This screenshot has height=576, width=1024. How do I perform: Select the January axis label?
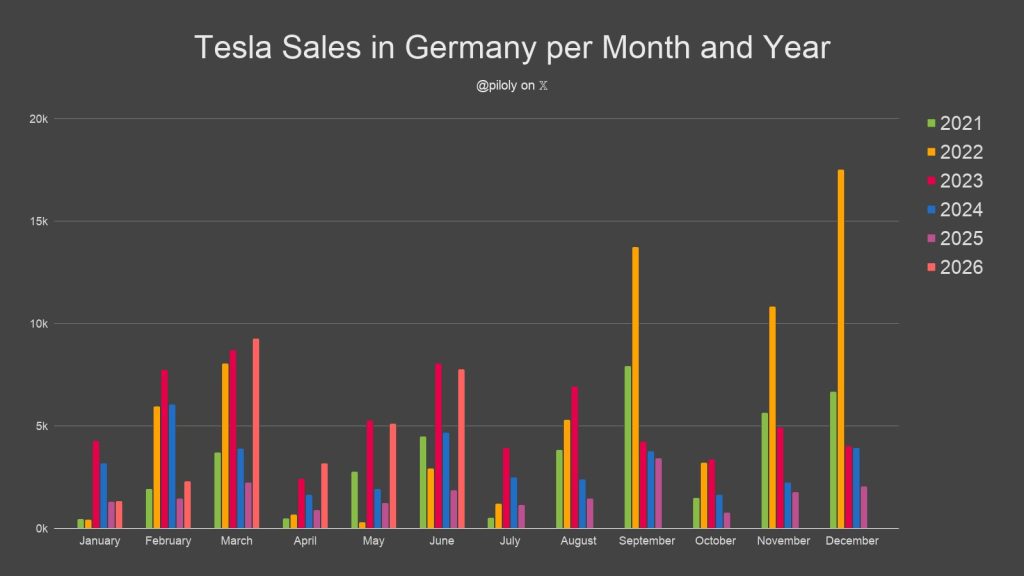100,541
